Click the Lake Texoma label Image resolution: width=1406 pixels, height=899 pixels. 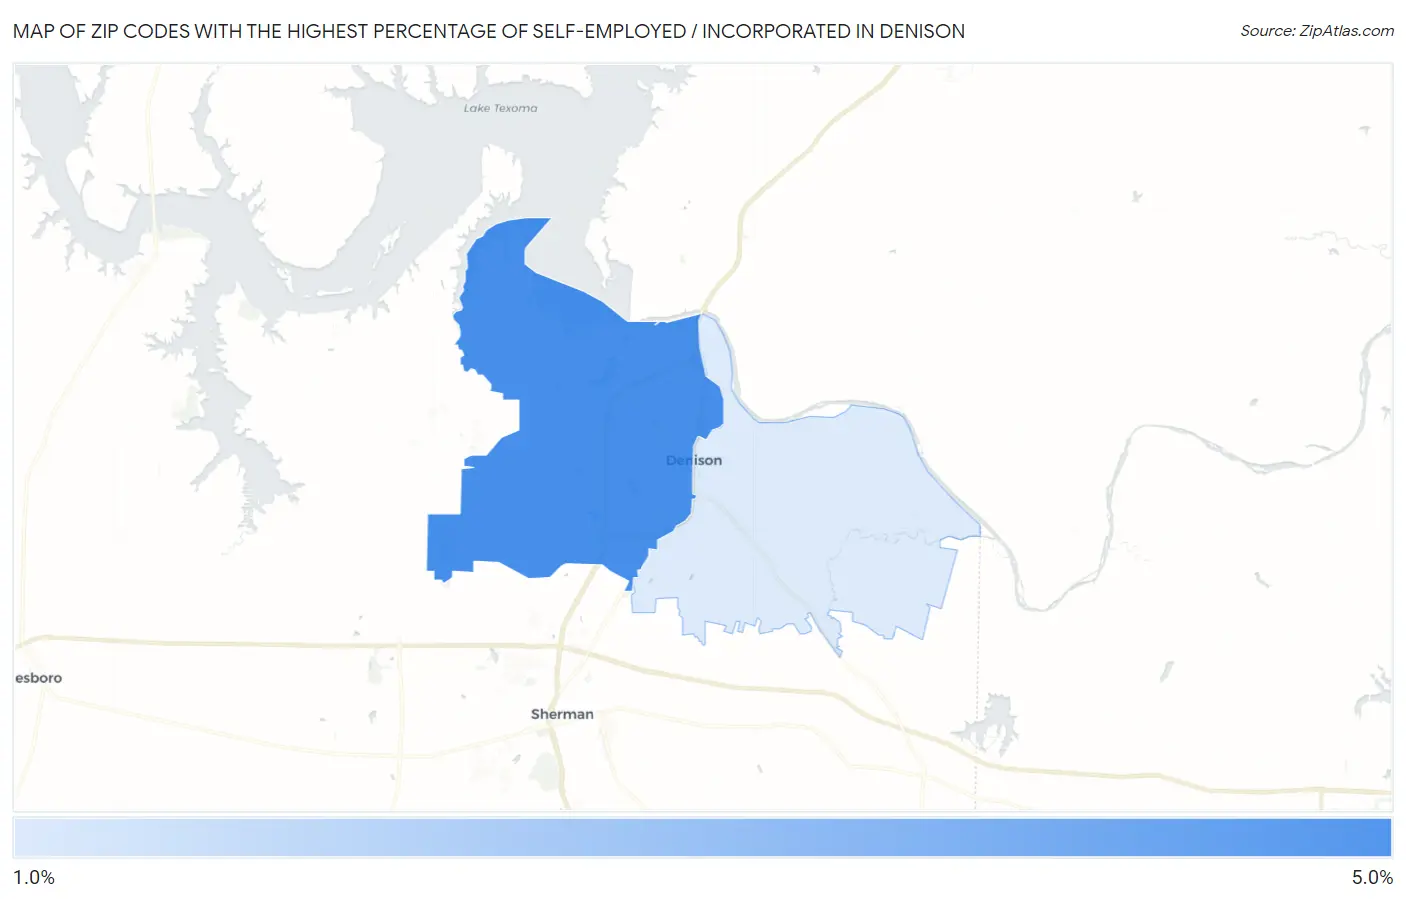coord(500,108)
